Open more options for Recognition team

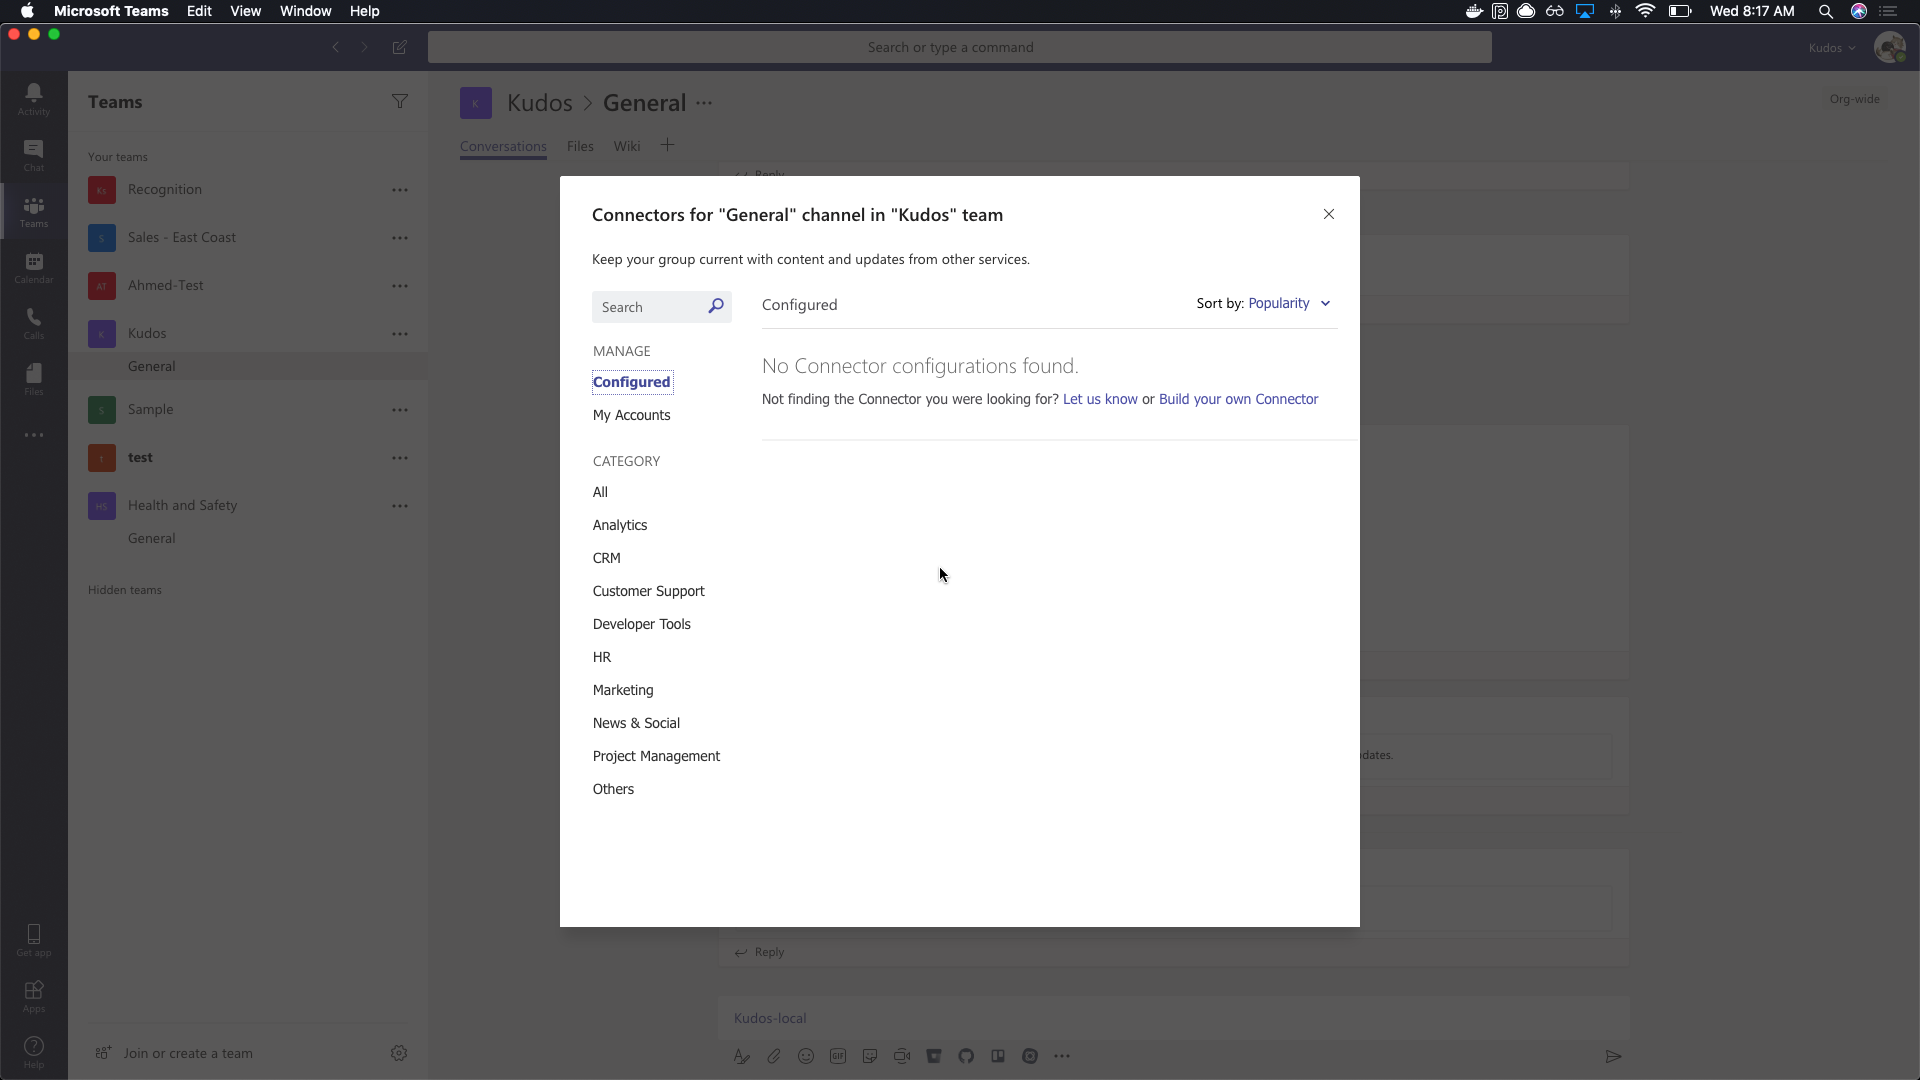coord(400,189)
